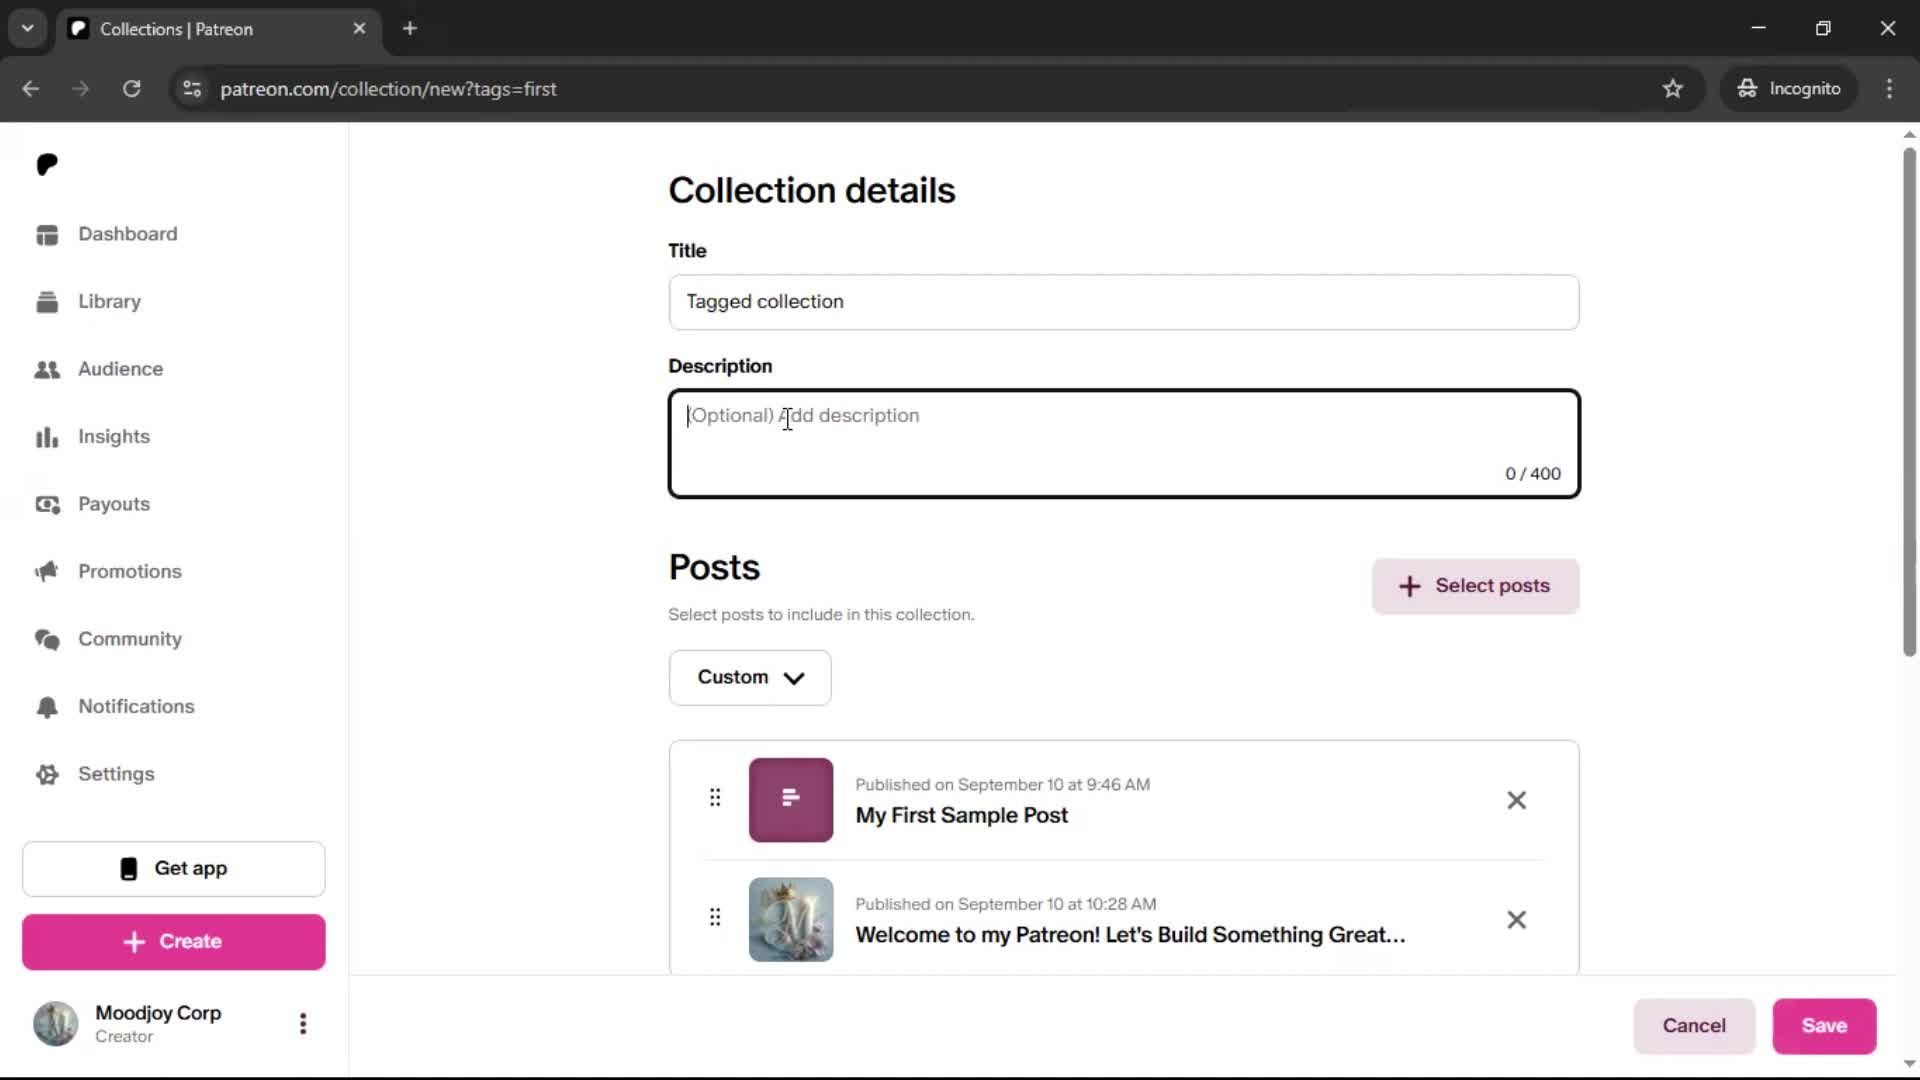Grab drag handle for Welcome to my Patreon post
The width and height of the screenshot is (1920, 1080).
click(715, 918)
